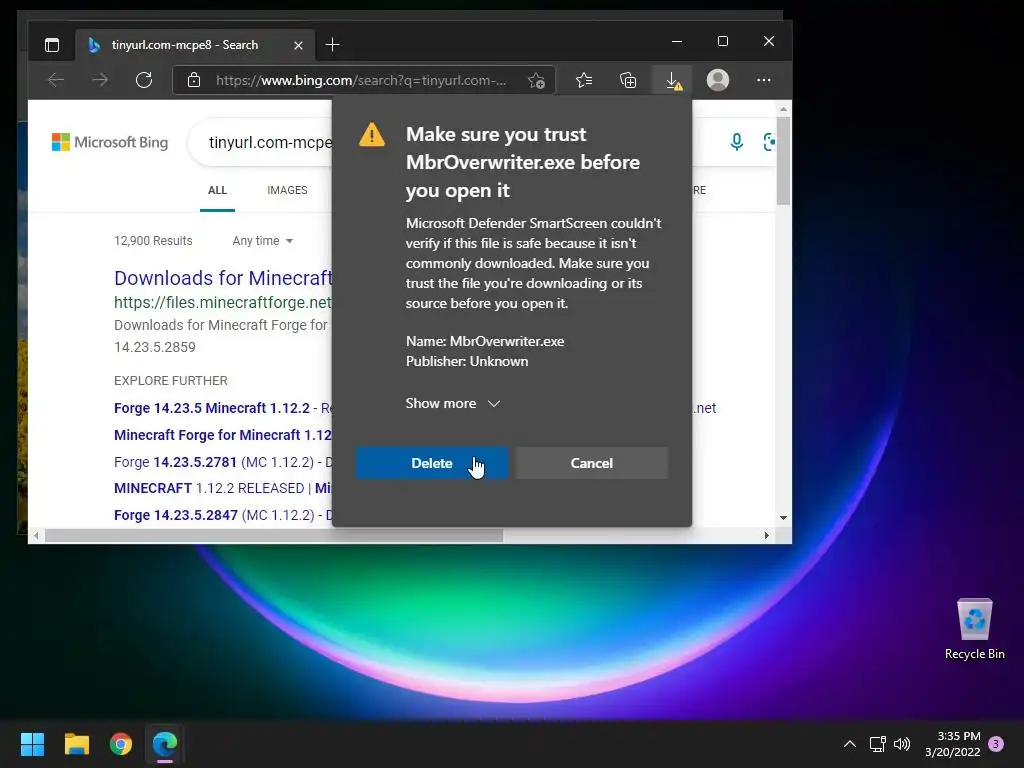Refresh the page with reload icon
The width and height of the screenshot is (1024, 768).
(x=144, y=80)
